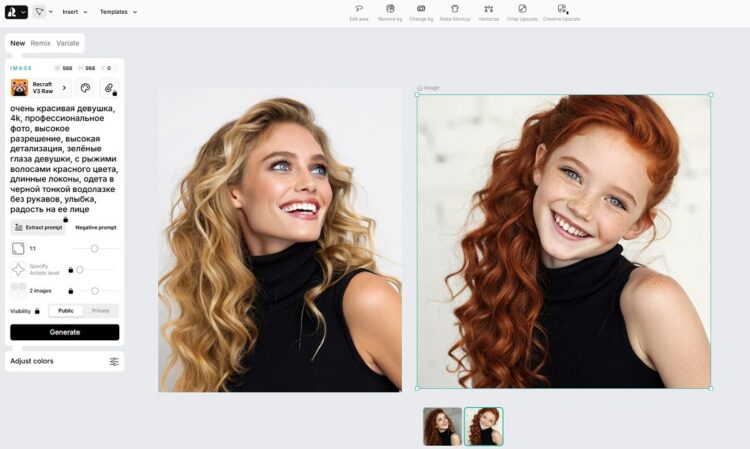This screenshot has height=449, width=750.
Task: Open the Recraft V3 Raw model selector
Action: pyautogui.click(x=41, y=88)
